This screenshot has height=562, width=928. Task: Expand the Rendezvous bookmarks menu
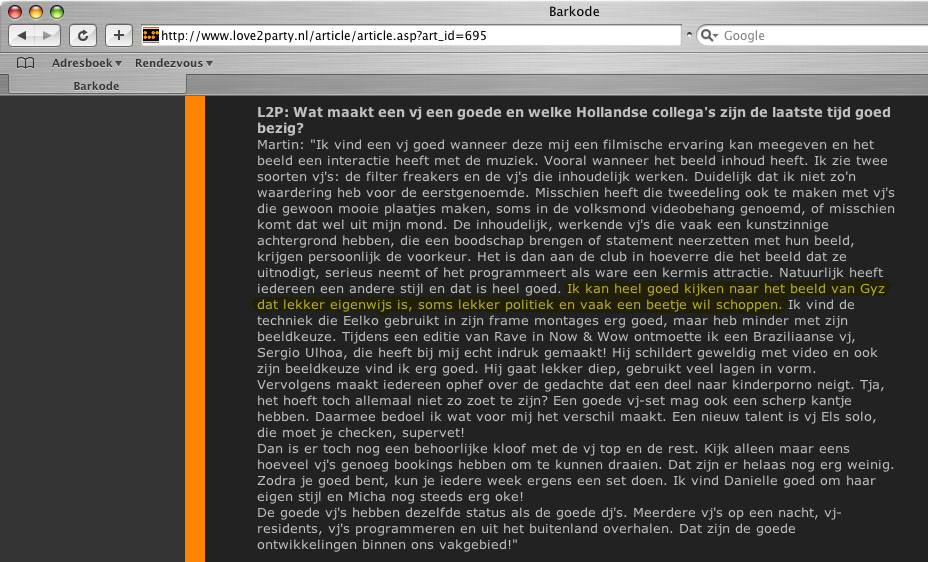point(173,63)
